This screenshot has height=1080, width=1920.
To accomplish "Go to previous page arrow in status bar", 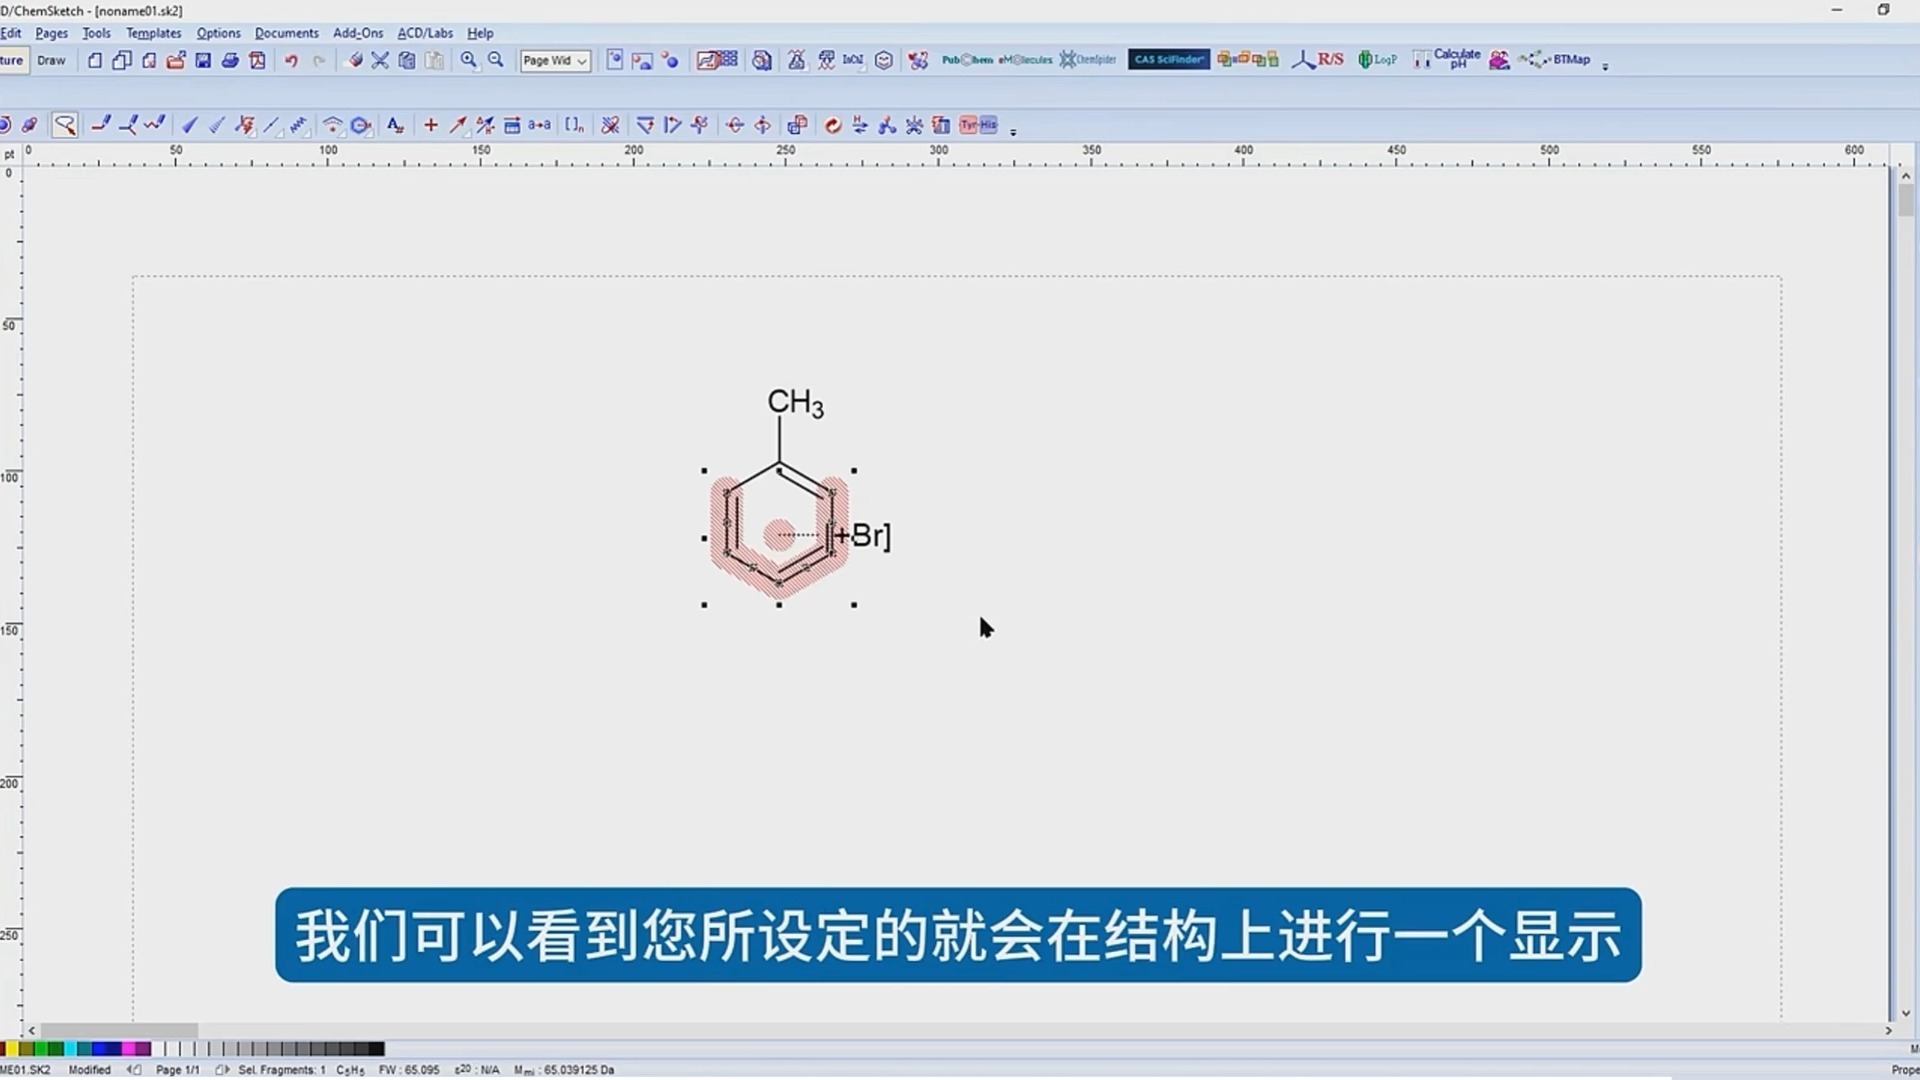I will click(135, 1070).
